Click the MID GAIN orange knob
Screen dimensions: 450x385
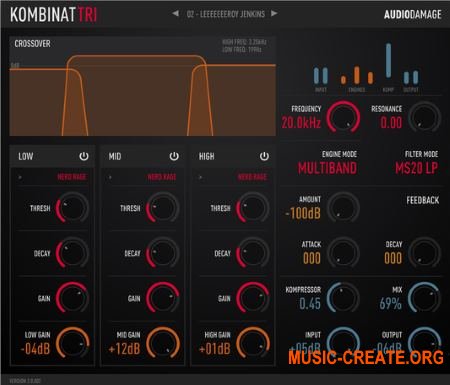coord(163,343)
